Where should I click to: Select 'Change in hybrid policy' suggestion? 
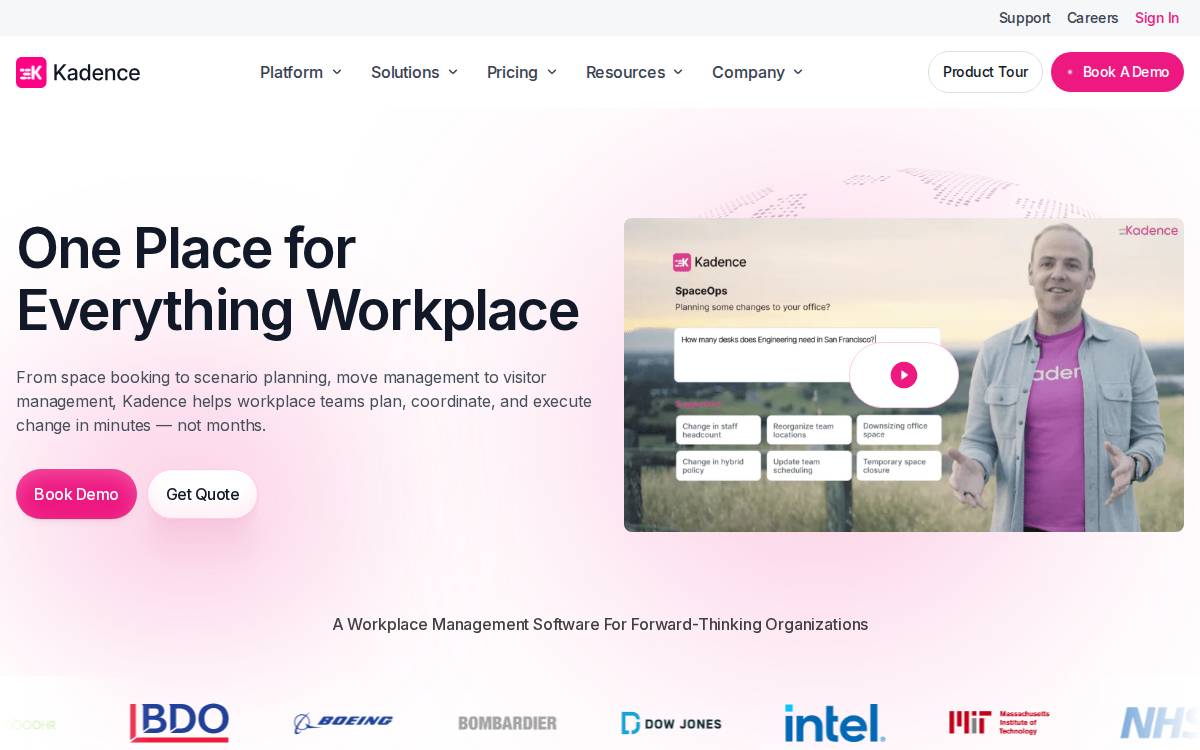coord(718,466)
